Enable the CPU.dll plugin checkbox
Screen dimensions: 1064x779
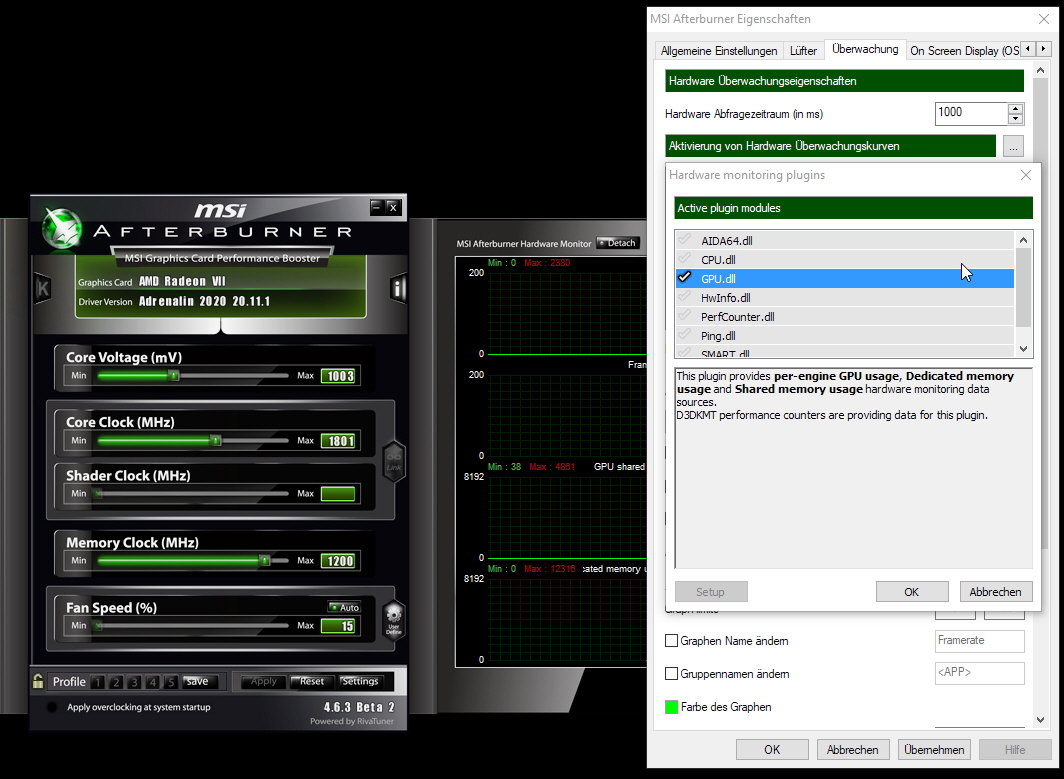685,259
